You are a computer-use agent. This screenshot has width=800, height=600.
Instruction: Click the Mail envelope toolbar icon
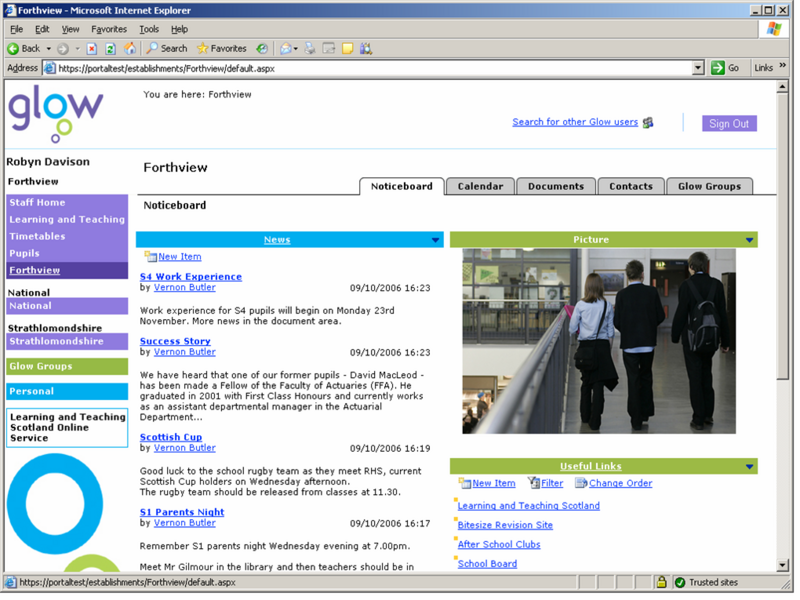coord(286,49)
